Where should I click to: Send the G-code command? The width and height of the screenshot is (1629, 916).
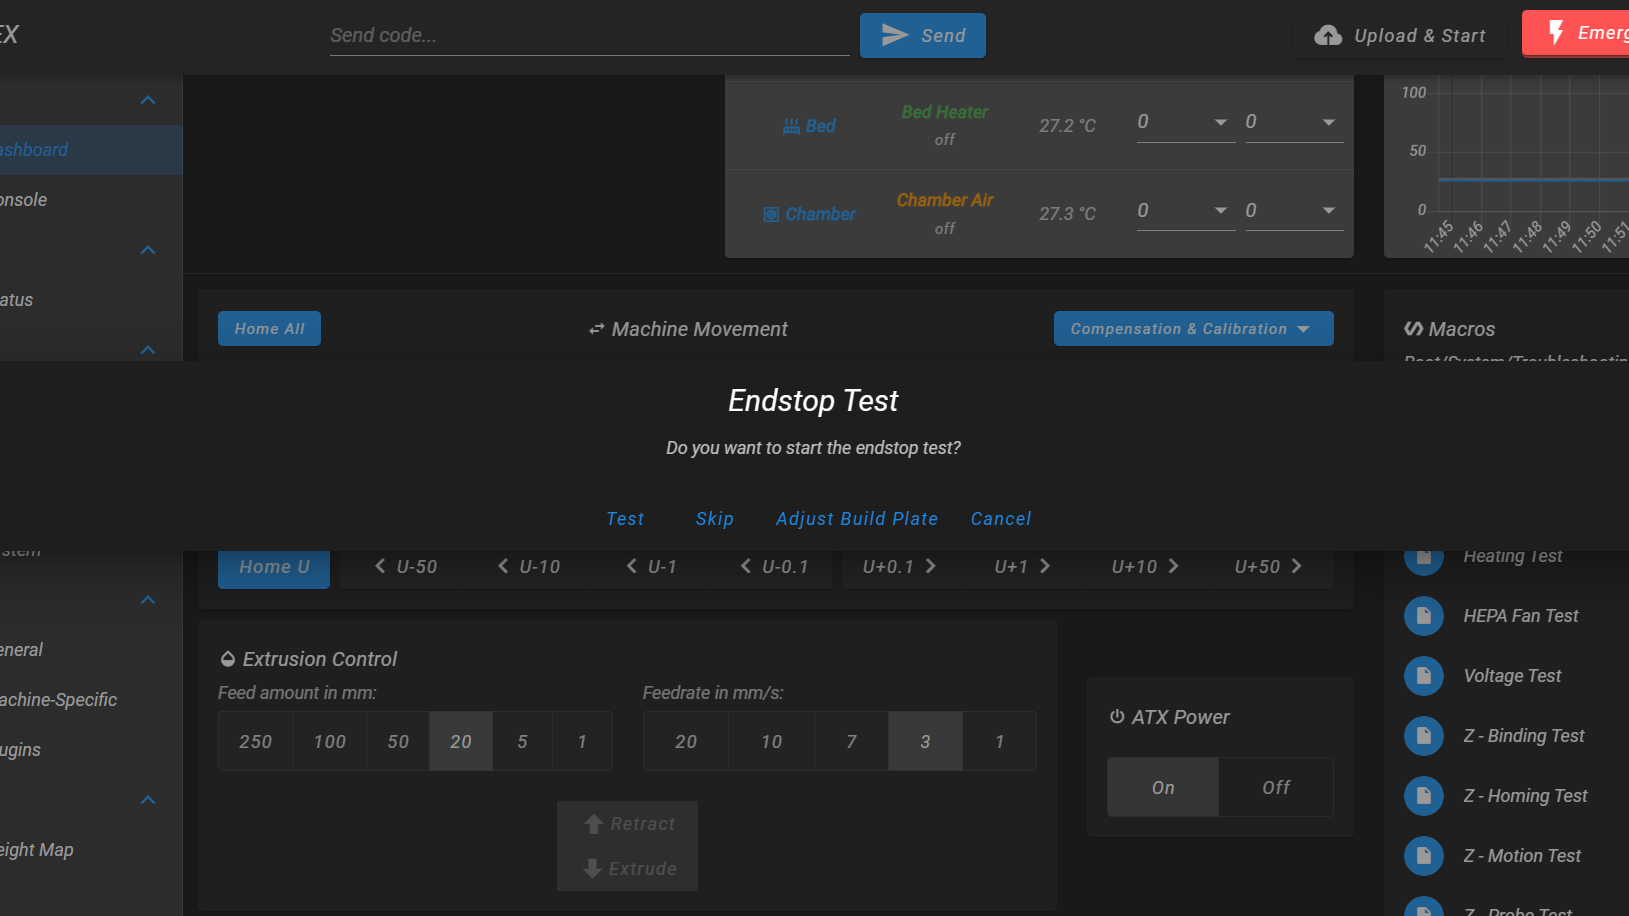click(x=923, y=35)
